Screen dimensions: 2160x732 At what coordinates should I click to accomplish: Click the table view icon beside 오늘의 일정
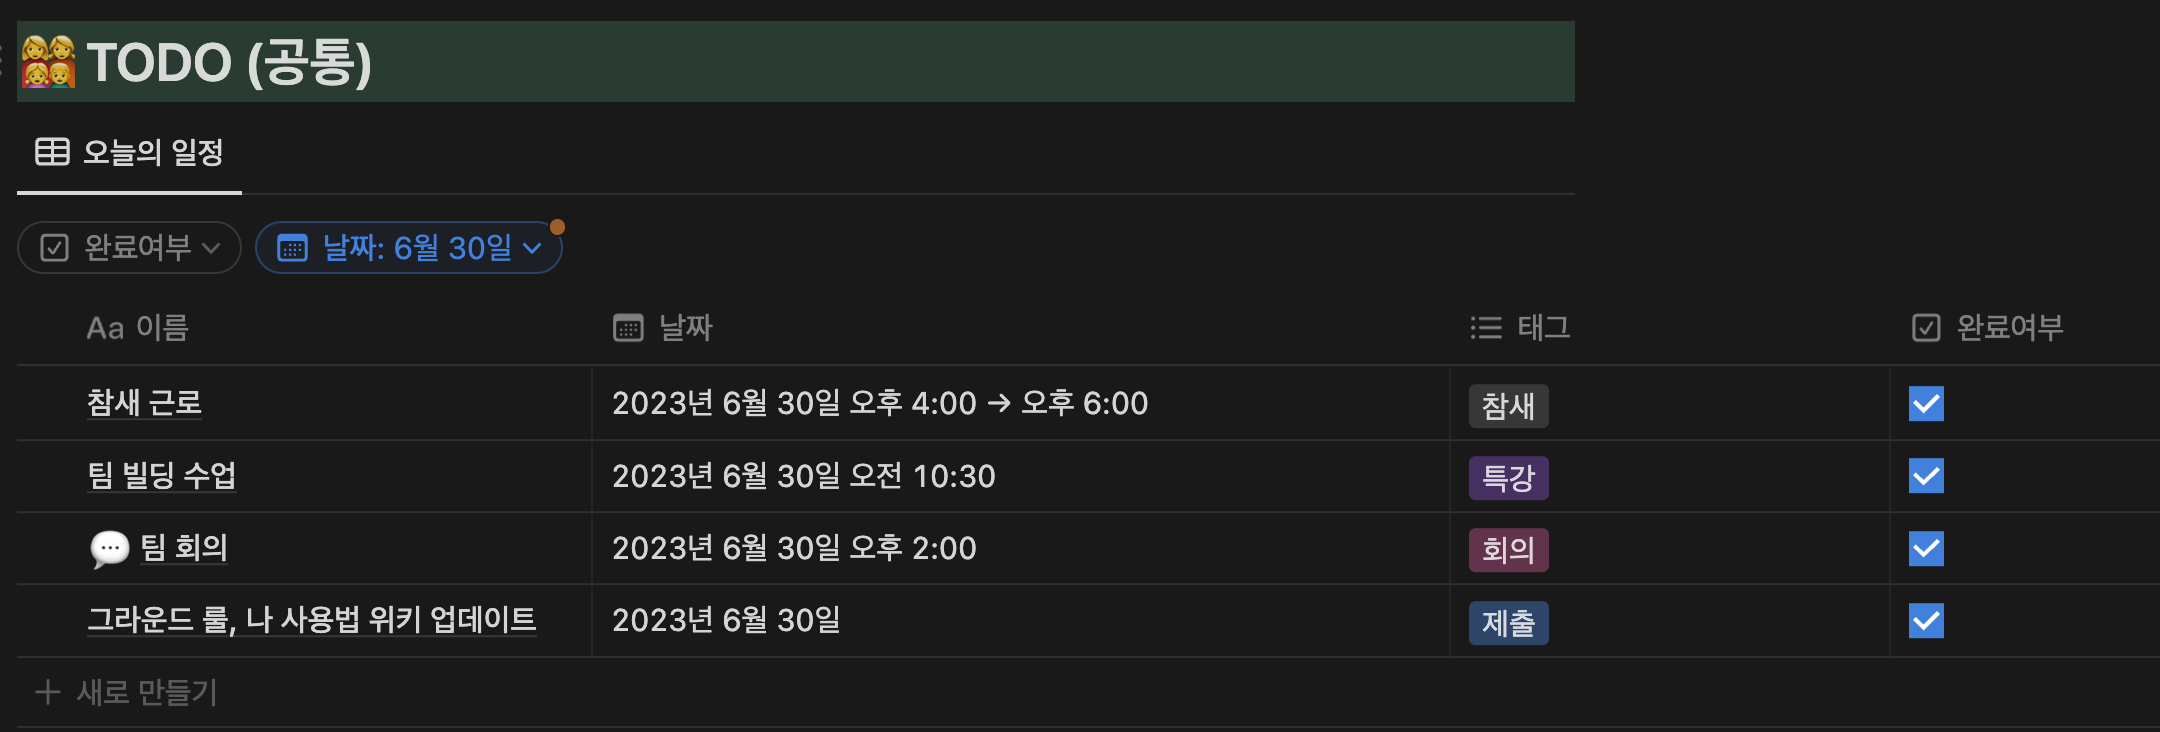point(52,152)
